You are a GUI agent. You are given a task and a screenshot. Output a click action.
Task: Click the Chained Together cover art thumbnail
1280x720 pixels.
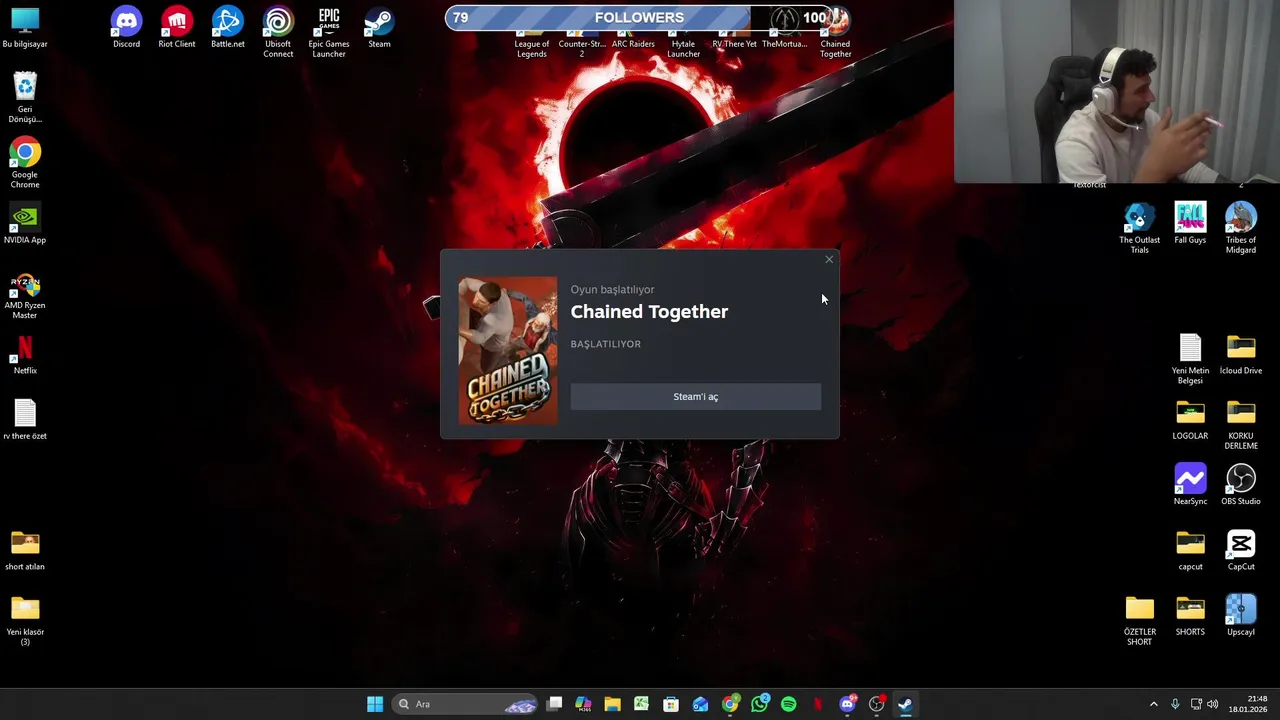tap(508, 351)
